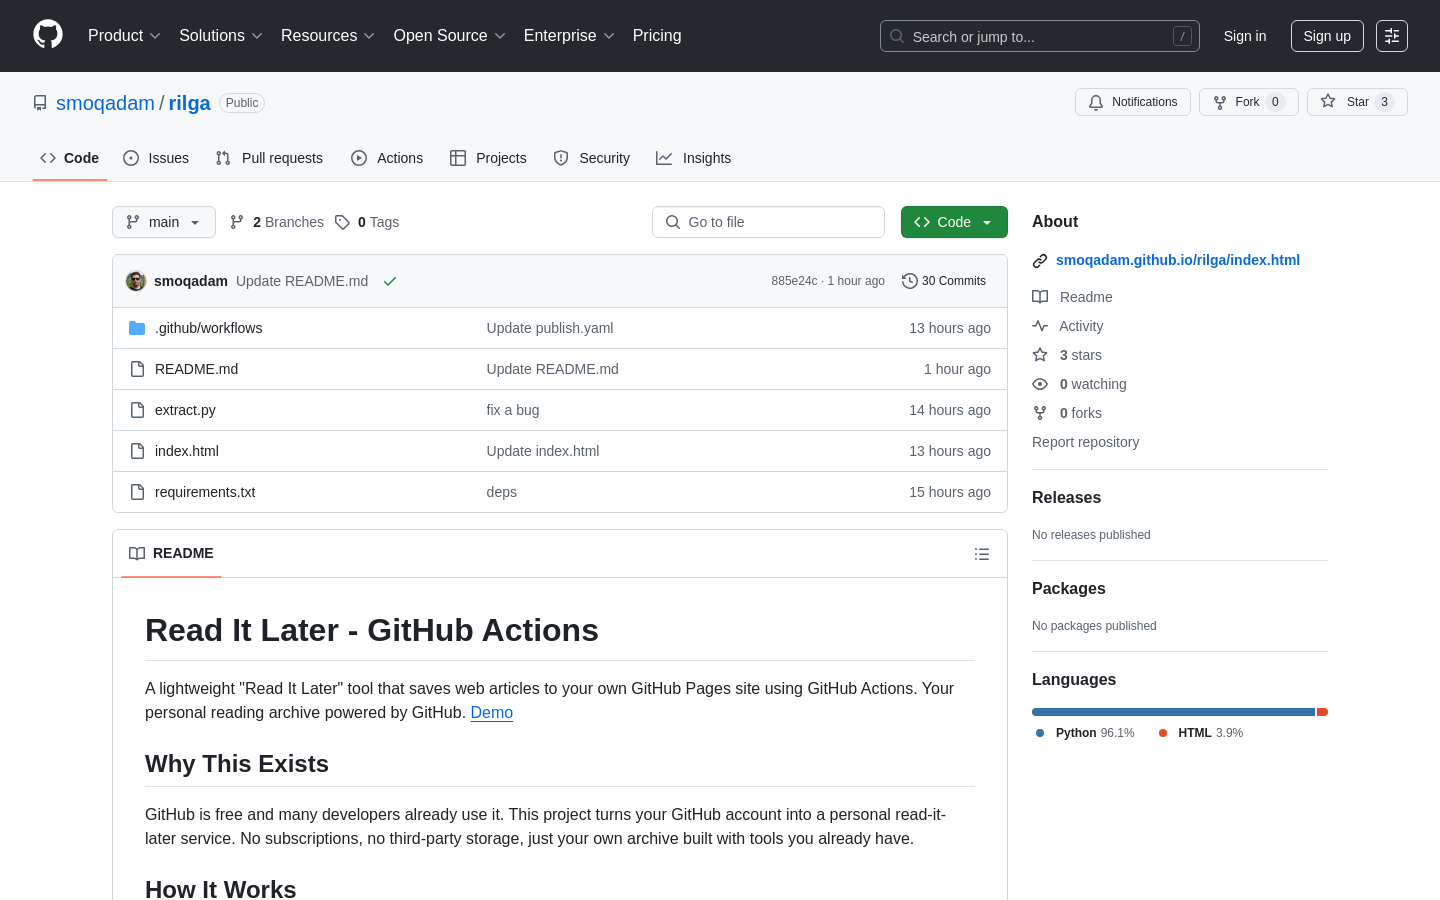Image resolution: width=1440 pixels, height=900 pixels.
Task: Expand the Product menu
Action: pos(124,35)
